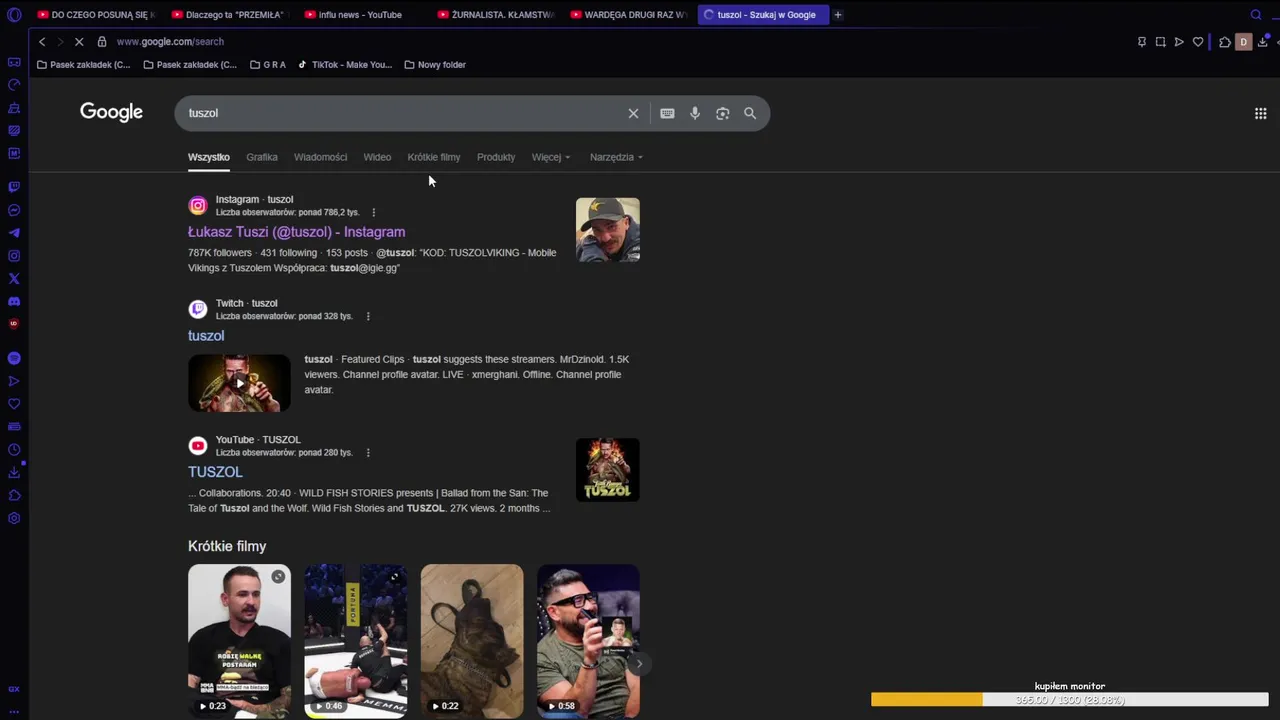
Task: Open the 'Nowy folder' bookmark folder
Action: [435, 65]
